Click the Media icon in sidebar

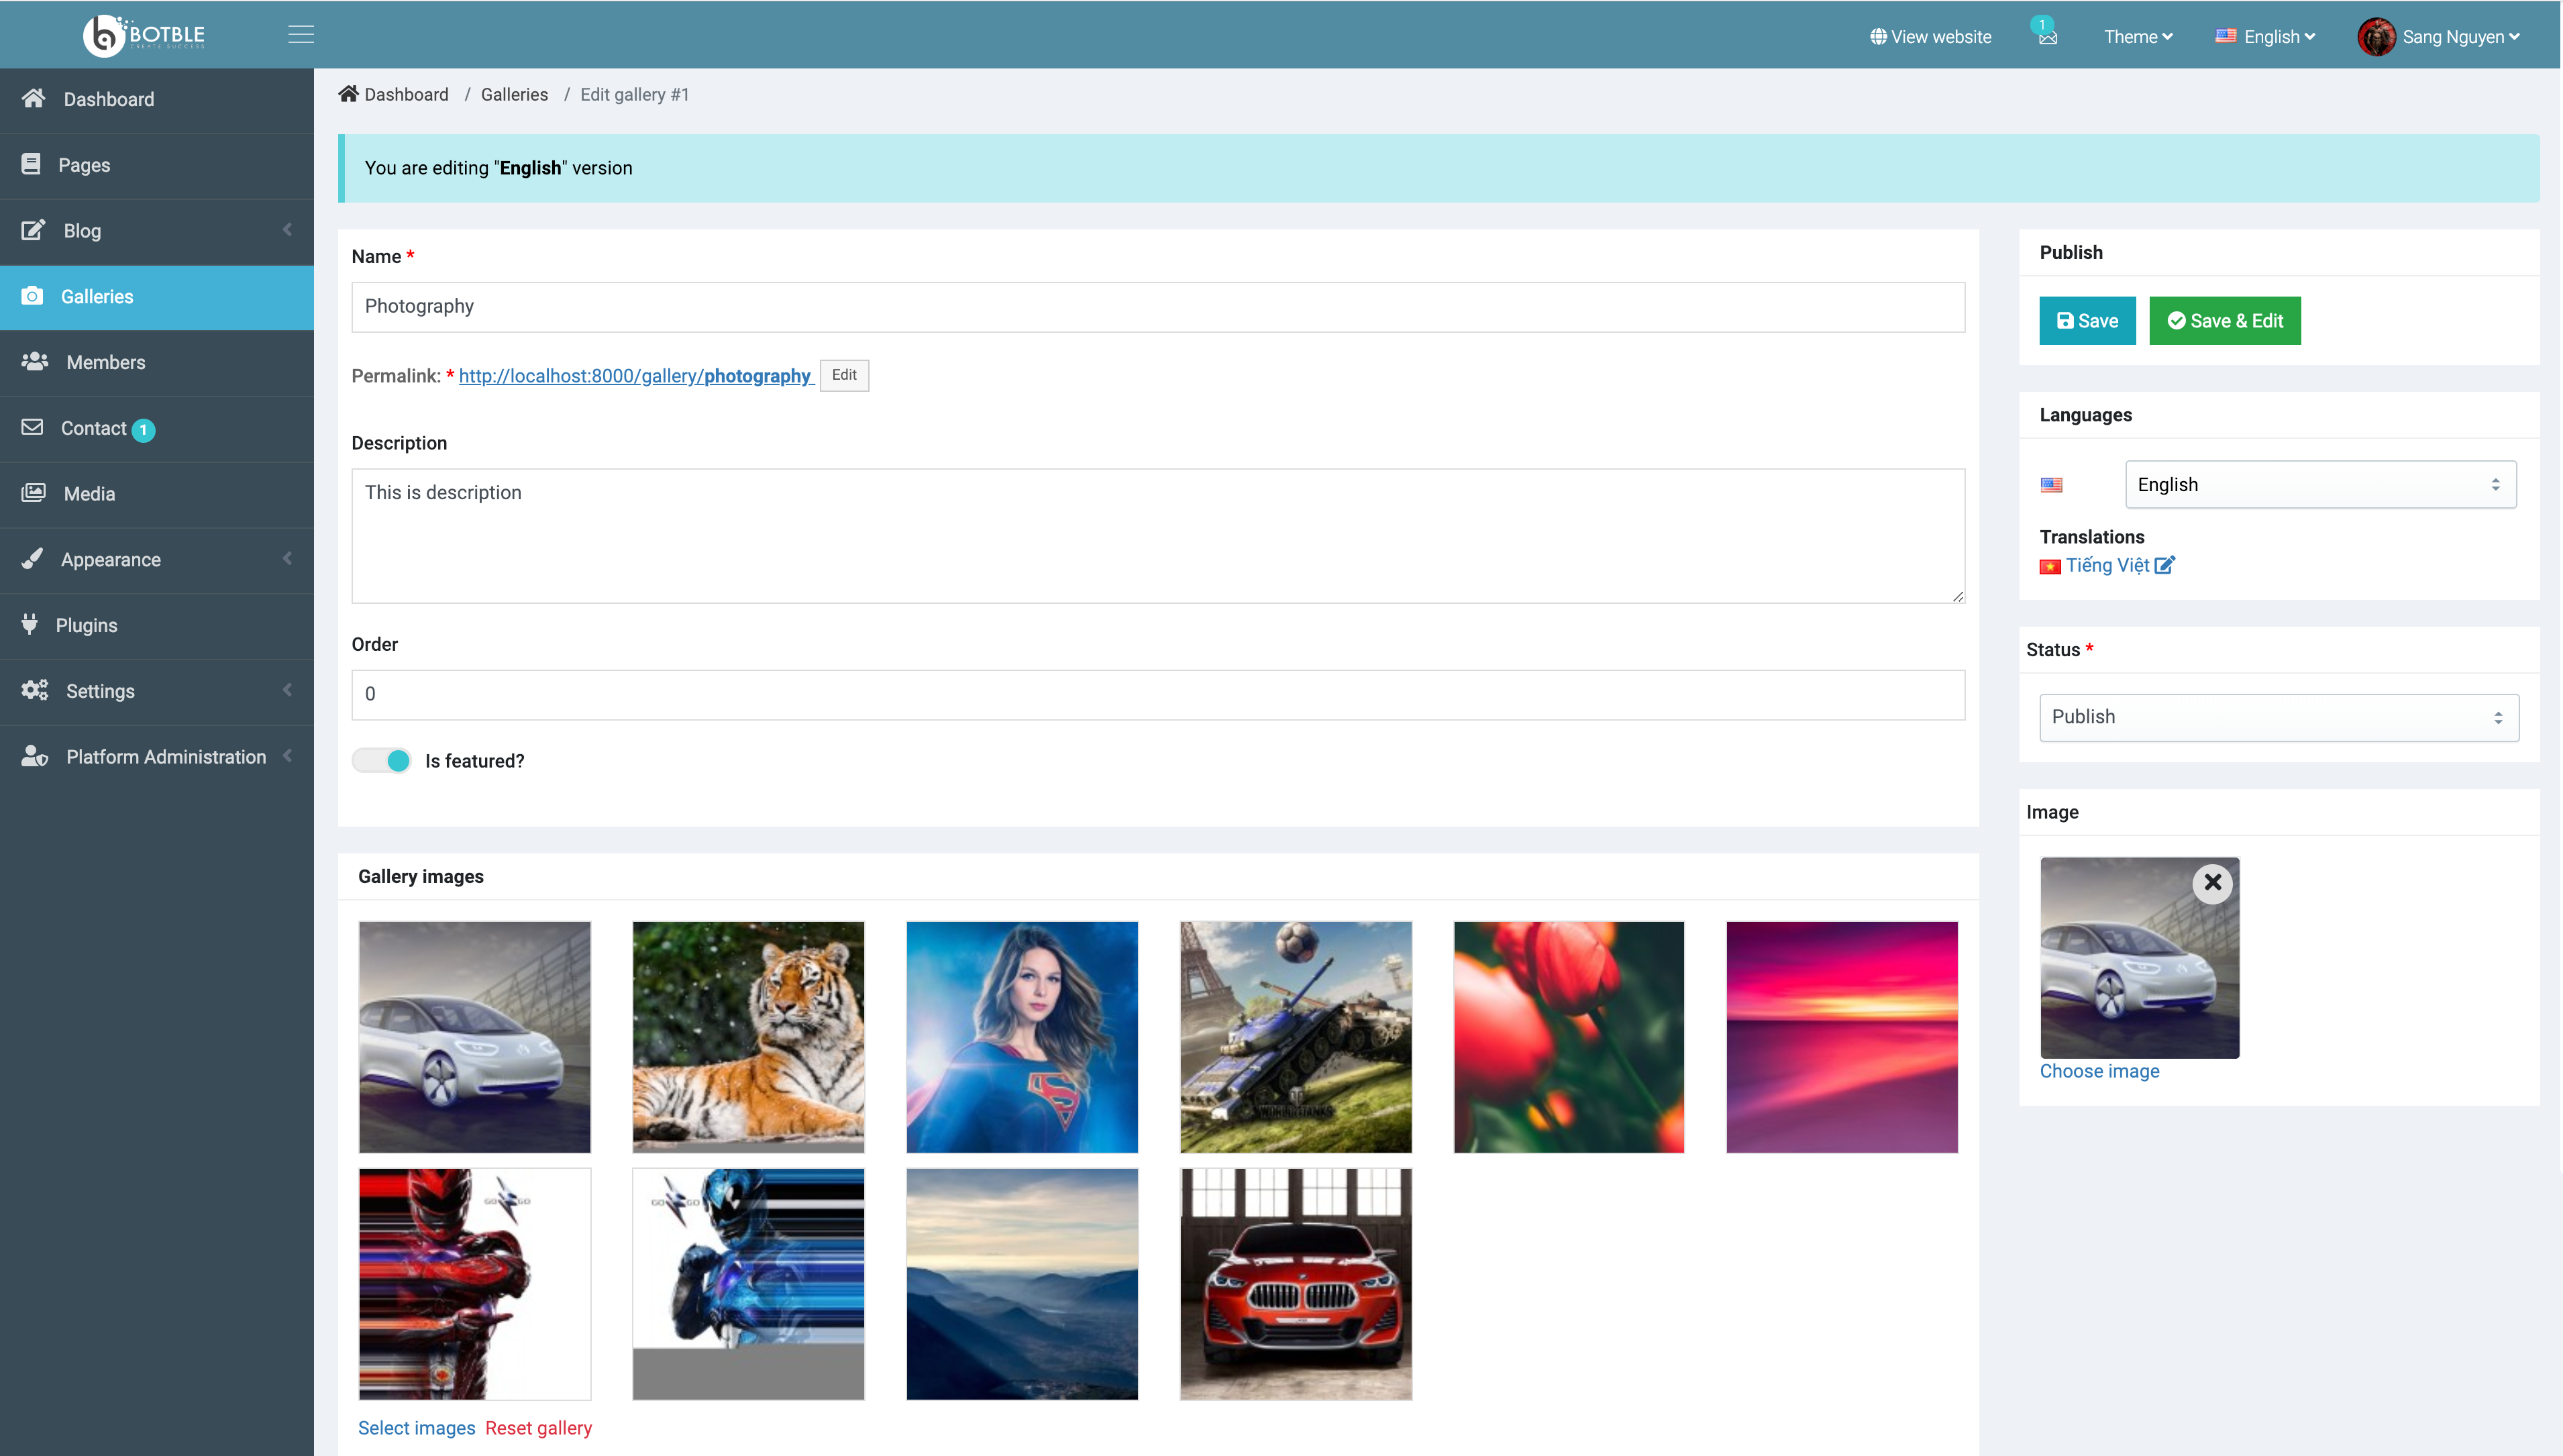[33, 493]
